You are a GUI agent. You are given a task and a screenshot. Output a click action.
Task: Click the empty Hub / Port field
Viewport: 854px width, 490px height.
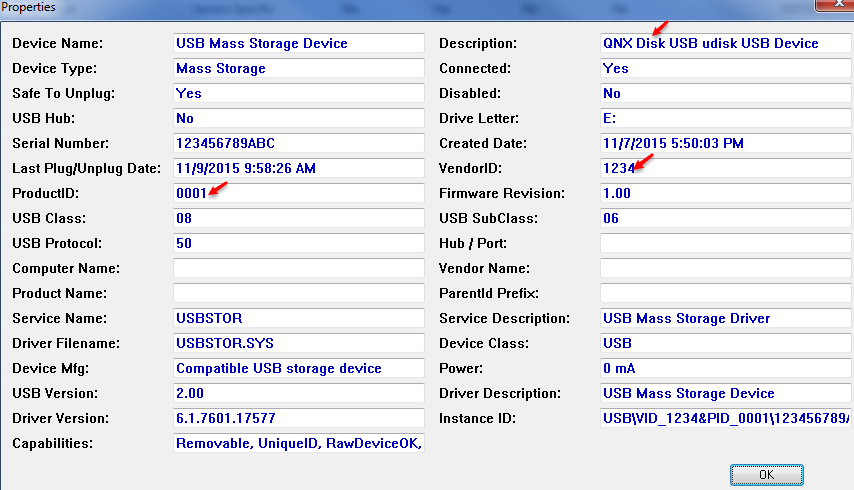point(725,244)
